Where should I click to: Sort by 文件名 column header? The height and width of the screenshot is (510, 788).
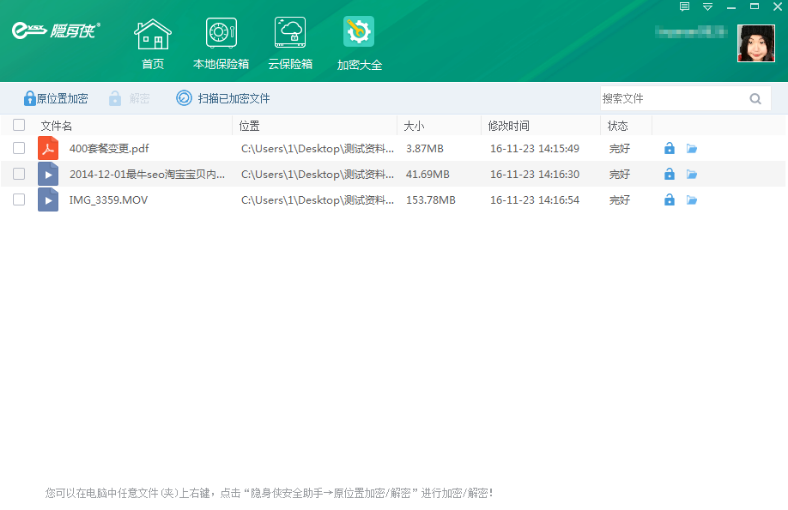point(56,126)
